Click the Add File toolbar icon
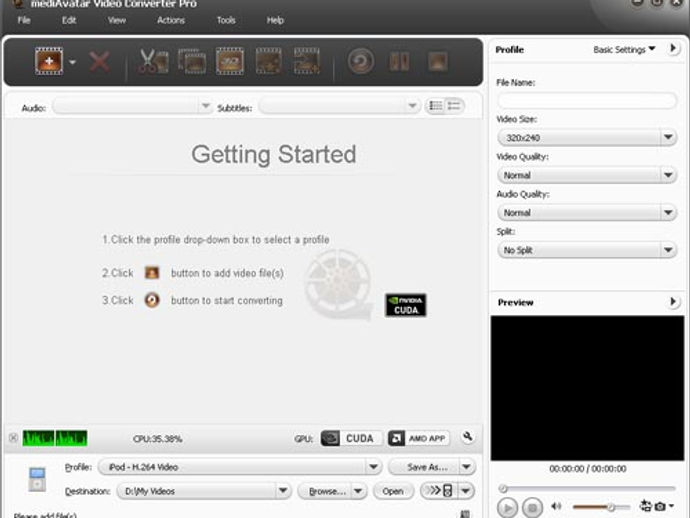Screen dimensions: 690x518 tap(49, 61)
